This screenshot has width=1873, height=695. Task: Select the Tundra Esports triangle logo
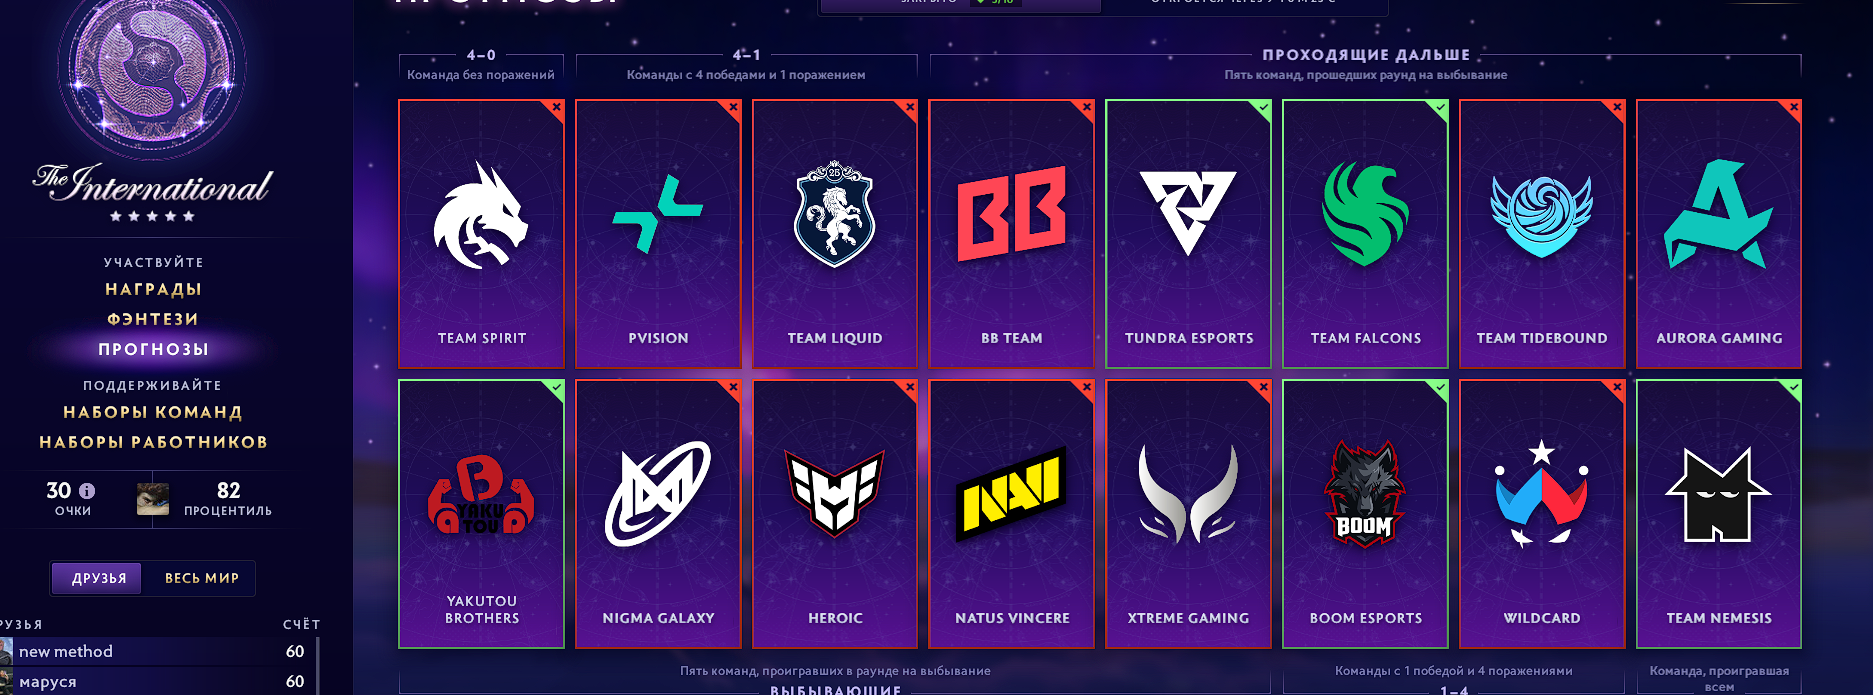1188,212
